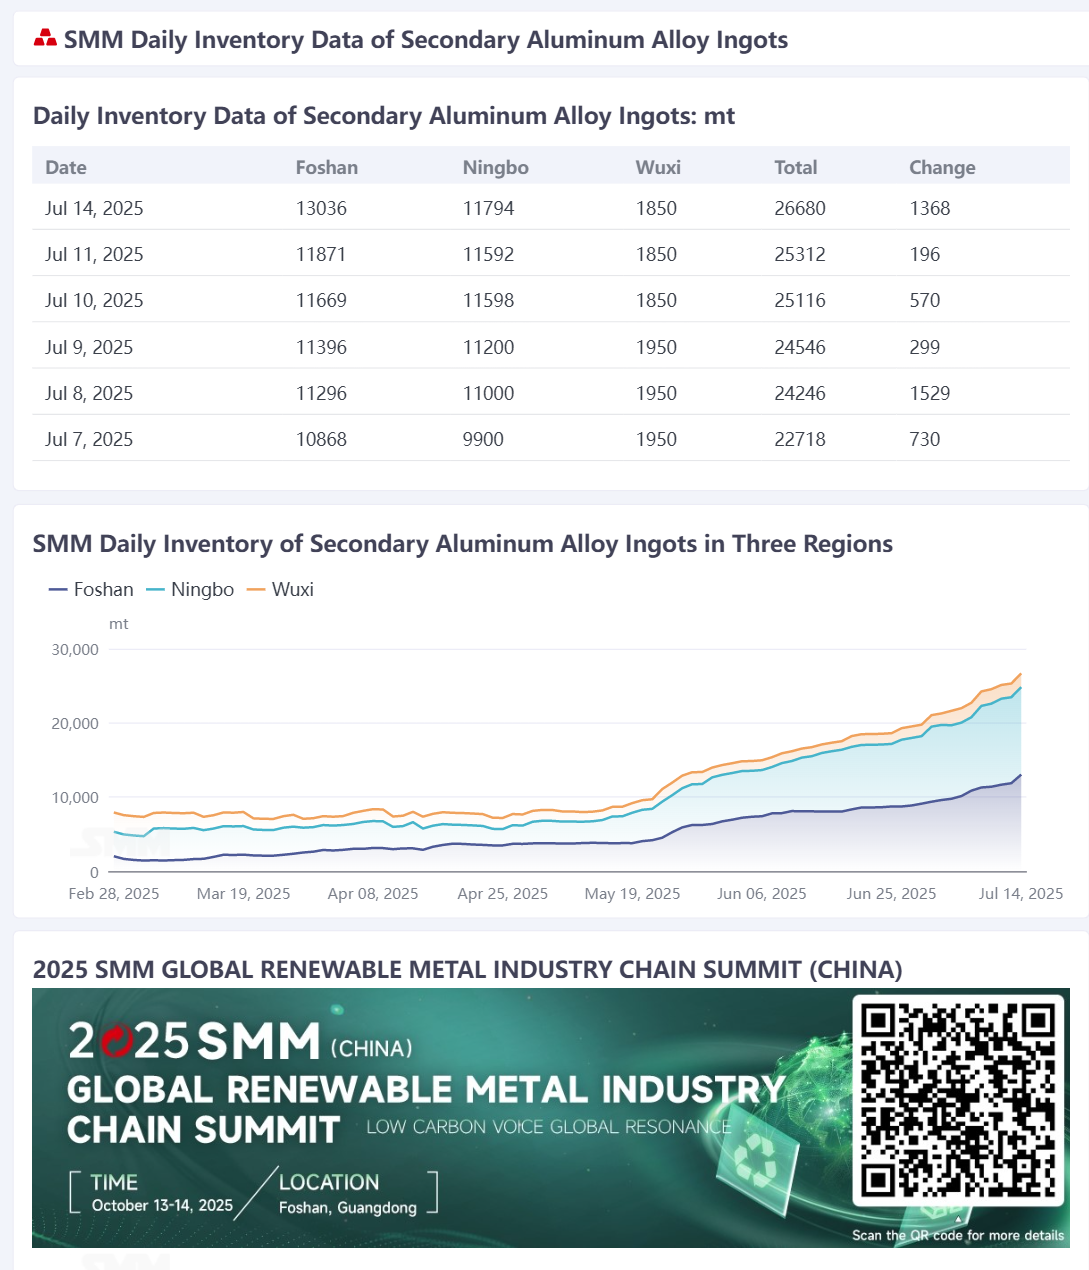1089x1270 pixels.
Task: Click Change value 299
Action: click(925, 347)
